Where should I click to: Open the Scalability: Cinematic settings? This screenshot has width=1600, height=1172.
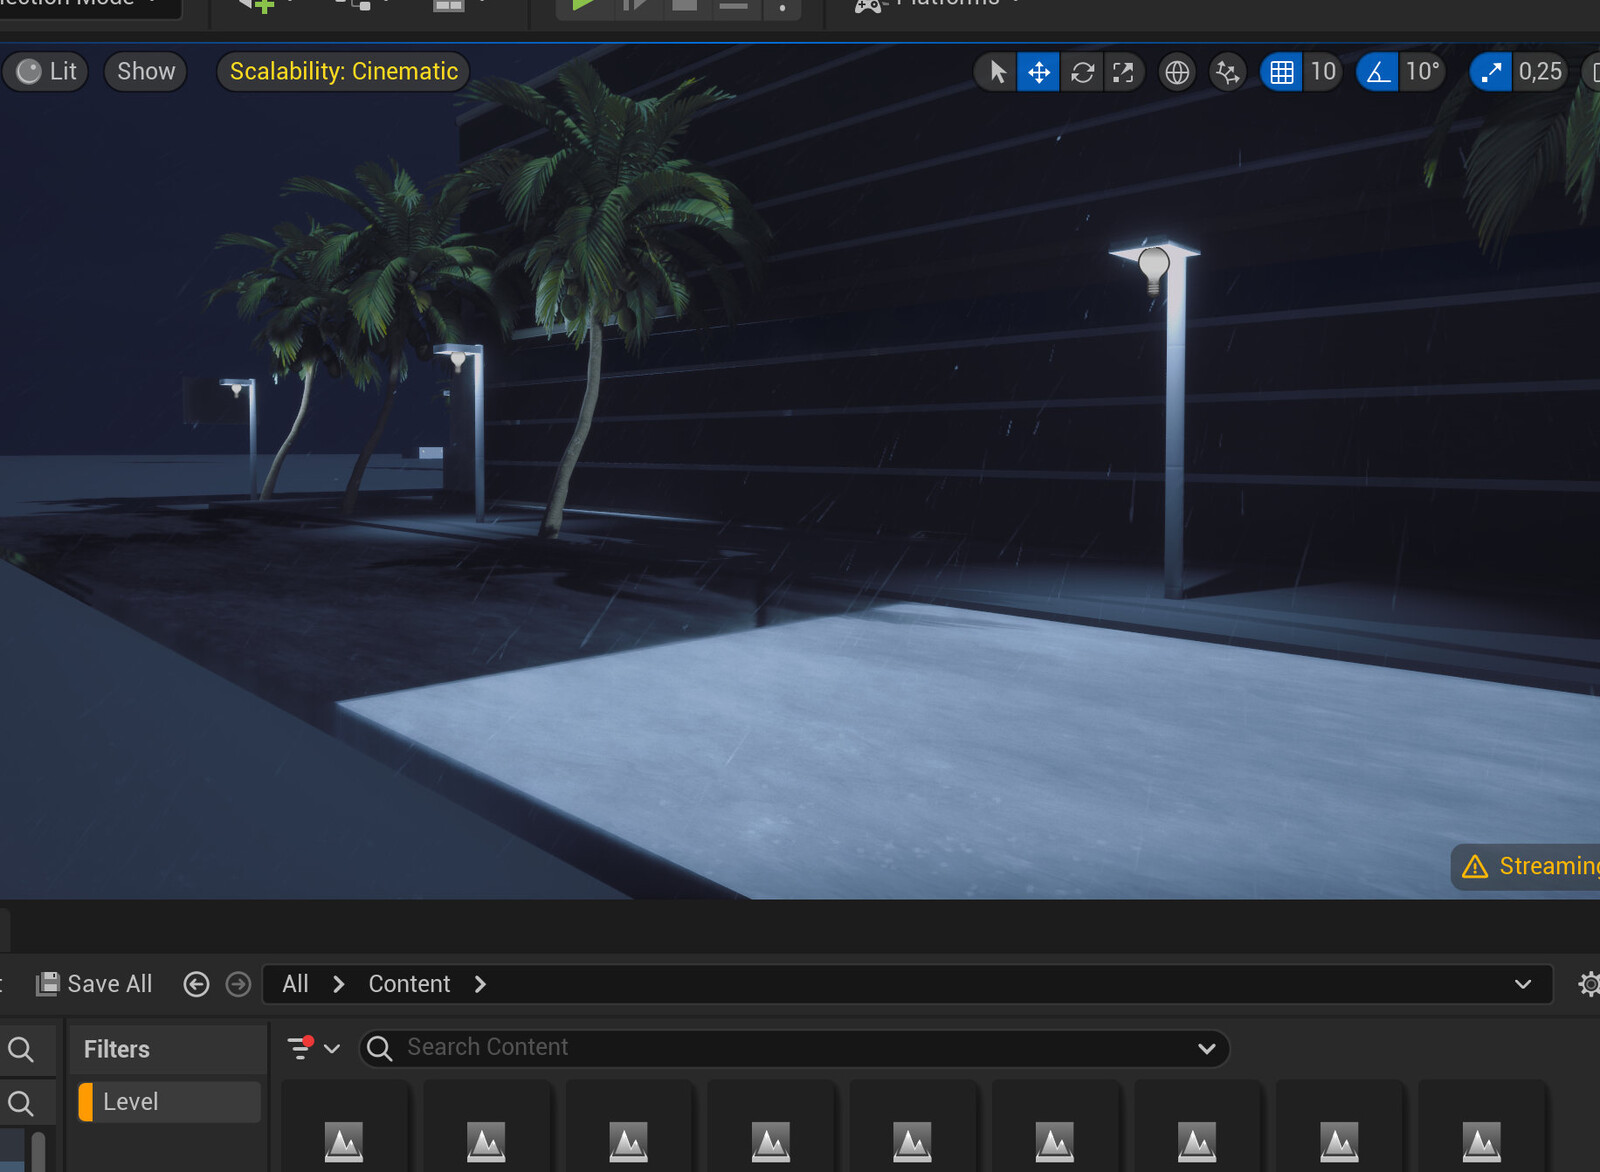[343, 72]
